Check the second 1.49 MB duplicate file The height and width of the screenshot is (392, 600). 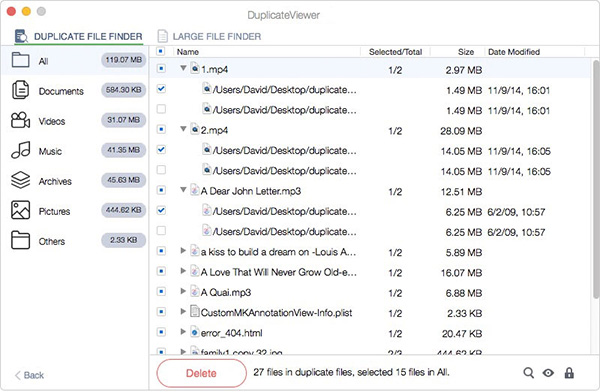(x=161, y=109)
